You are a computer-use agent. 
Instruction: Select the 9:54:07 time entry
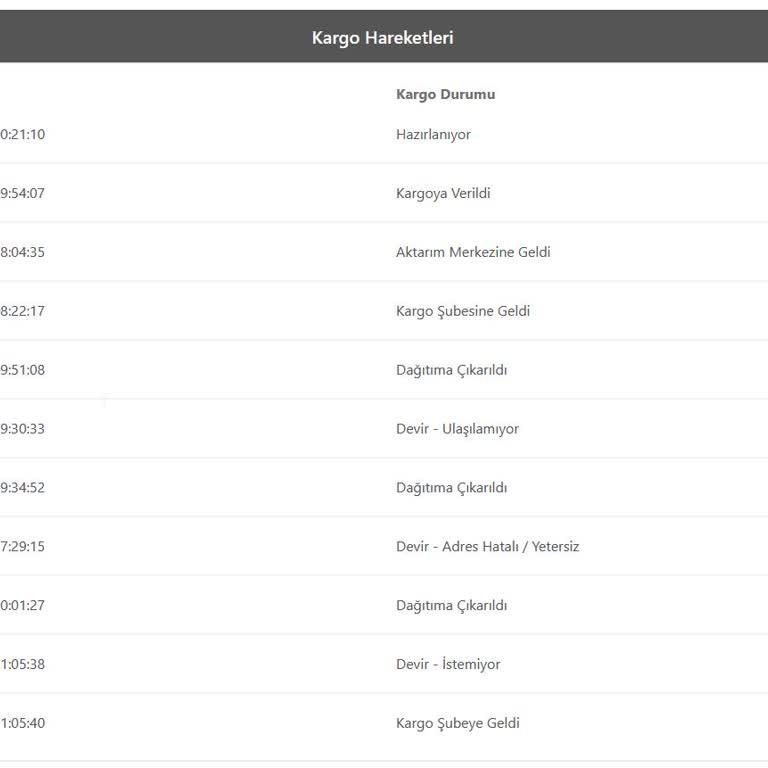[23, 194]
